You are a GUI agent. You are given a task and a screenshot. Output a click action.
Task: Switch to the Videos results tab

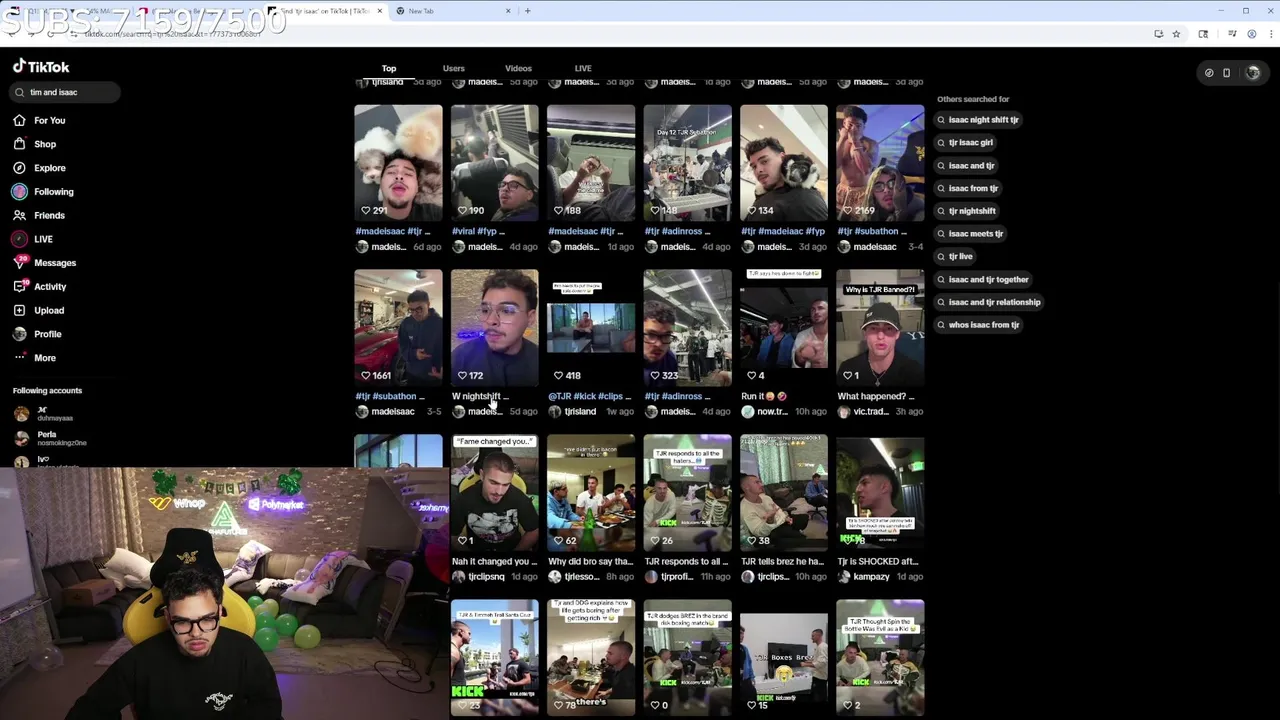coord(518,68)
